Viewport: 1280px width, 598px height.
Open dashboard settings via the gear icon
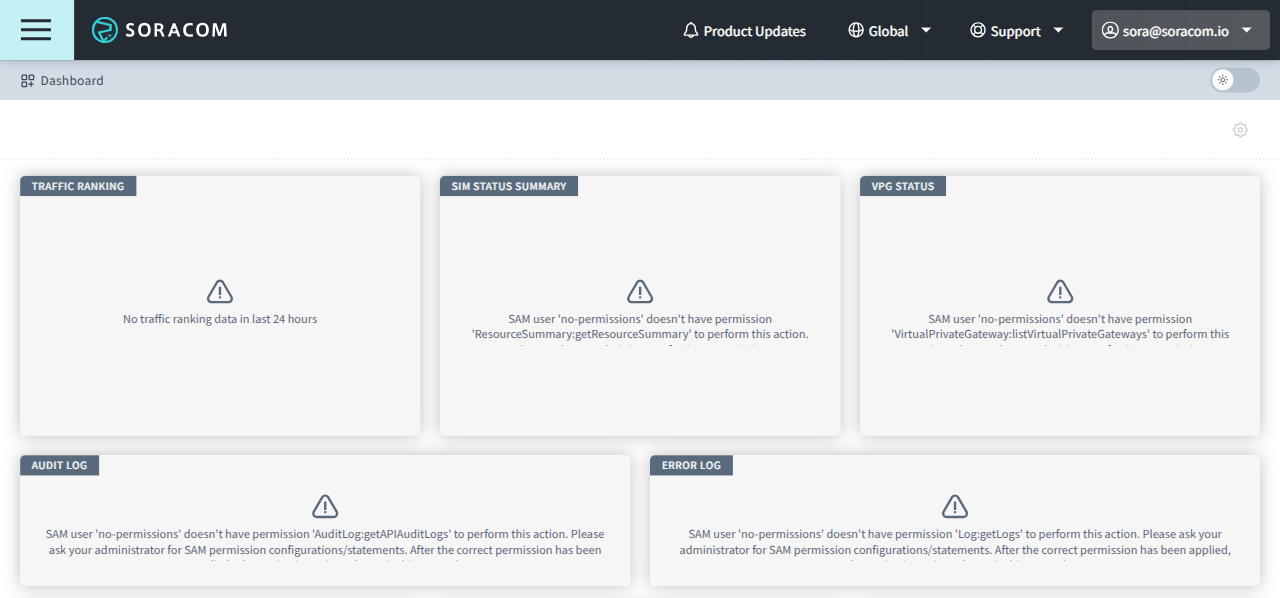tap(1240, 130)
